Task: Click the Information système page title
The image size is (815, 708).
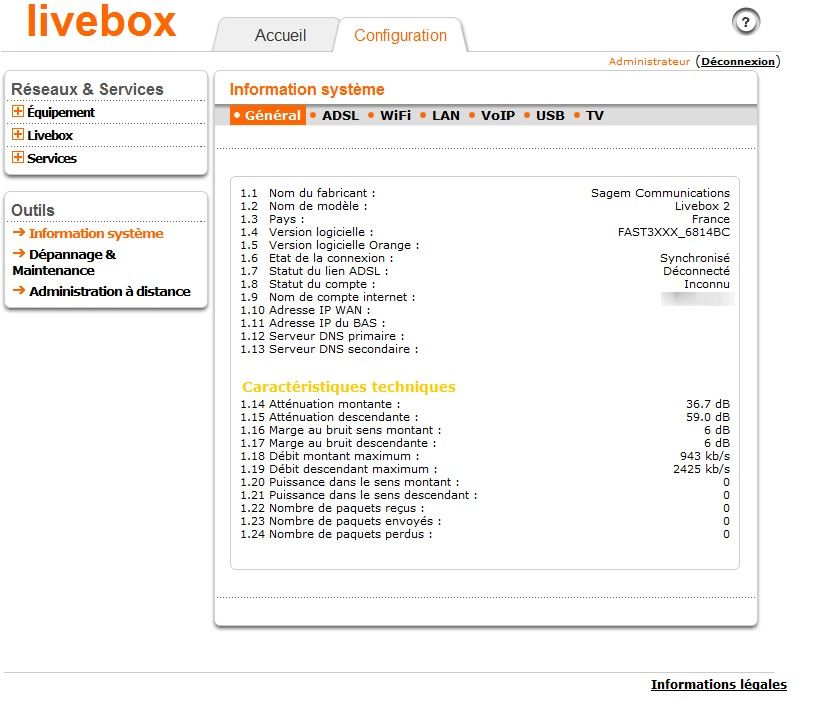Action: pyautogui.click(x=307, y=89)
